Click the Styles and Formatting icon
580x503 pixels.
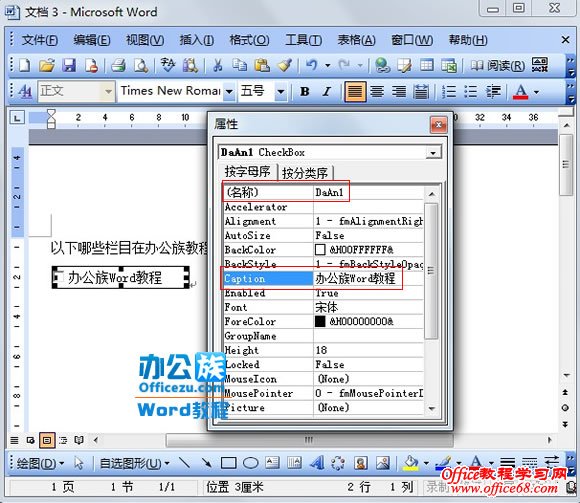coord(25,91)
